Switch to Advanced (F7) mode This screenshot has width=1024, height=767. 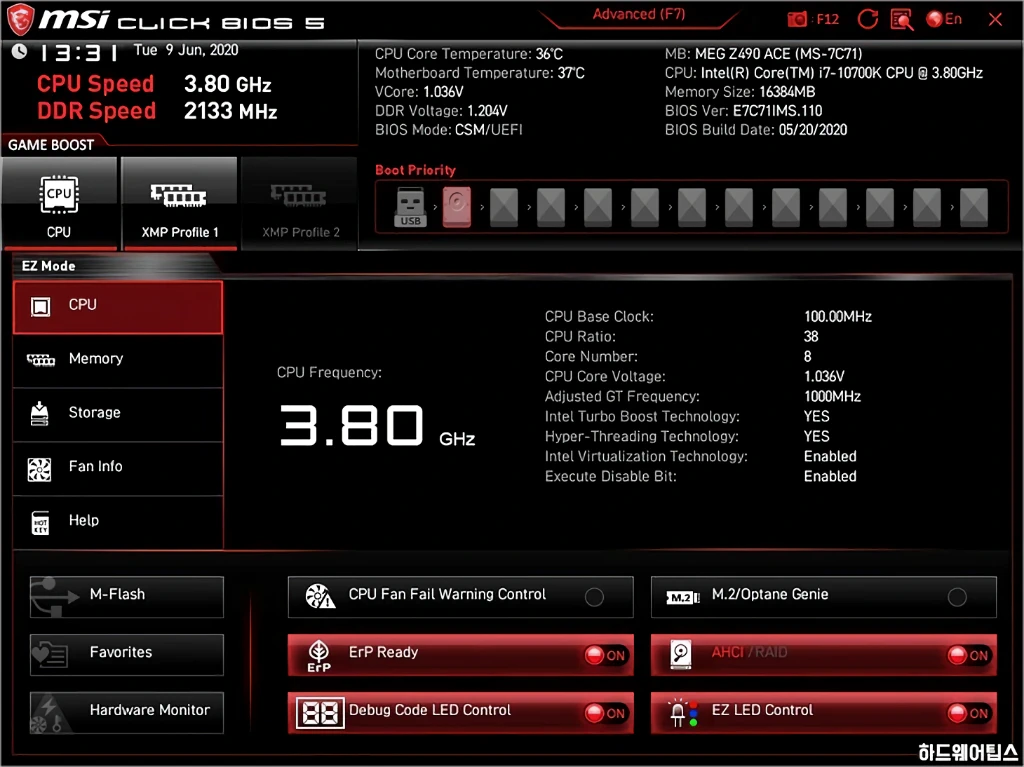point(638,14)
